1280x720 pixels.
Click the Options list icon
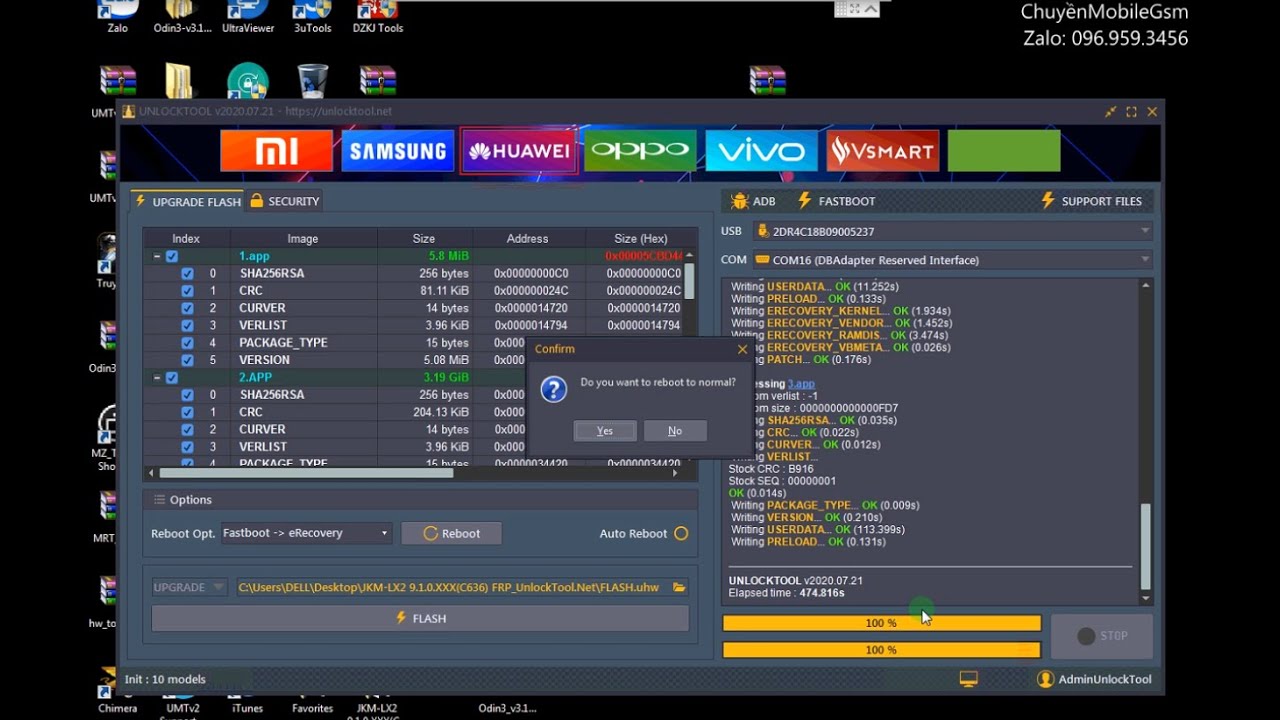[159, 500]
